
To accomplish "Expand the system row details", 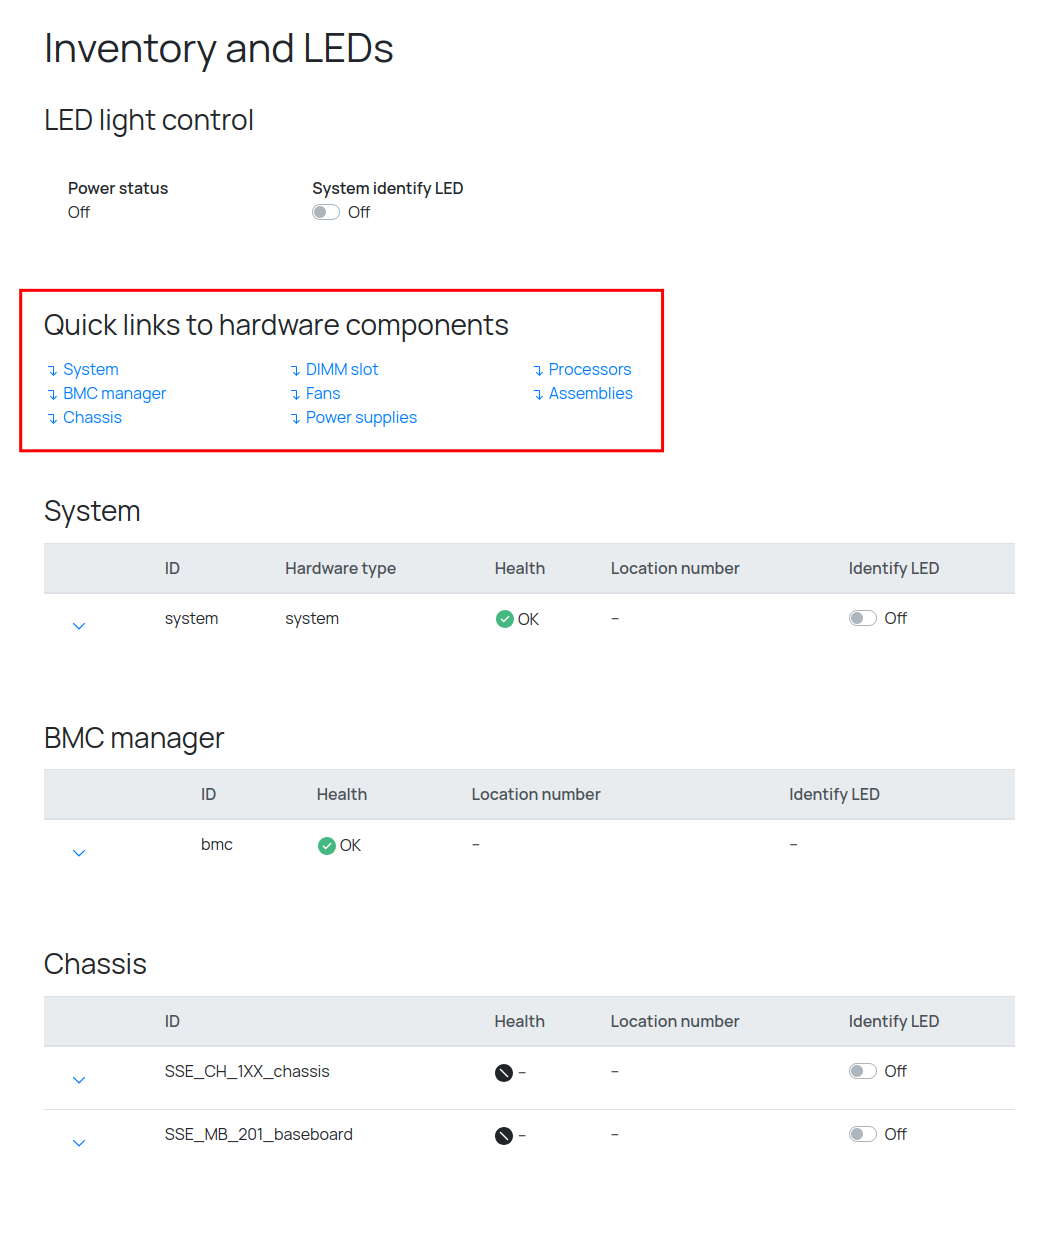I will point(79,626).
